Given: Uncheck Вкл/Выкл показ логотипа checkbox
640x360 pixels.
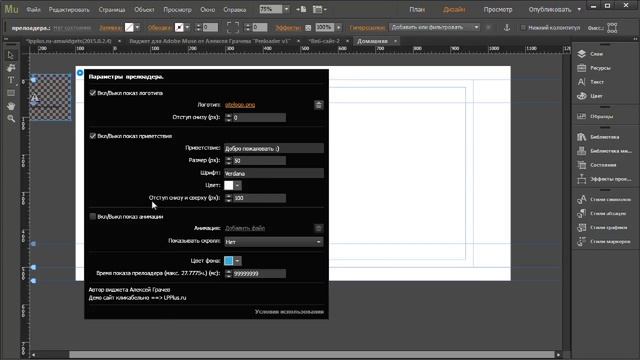Looking at the screenshot, I should coord(93,93).
